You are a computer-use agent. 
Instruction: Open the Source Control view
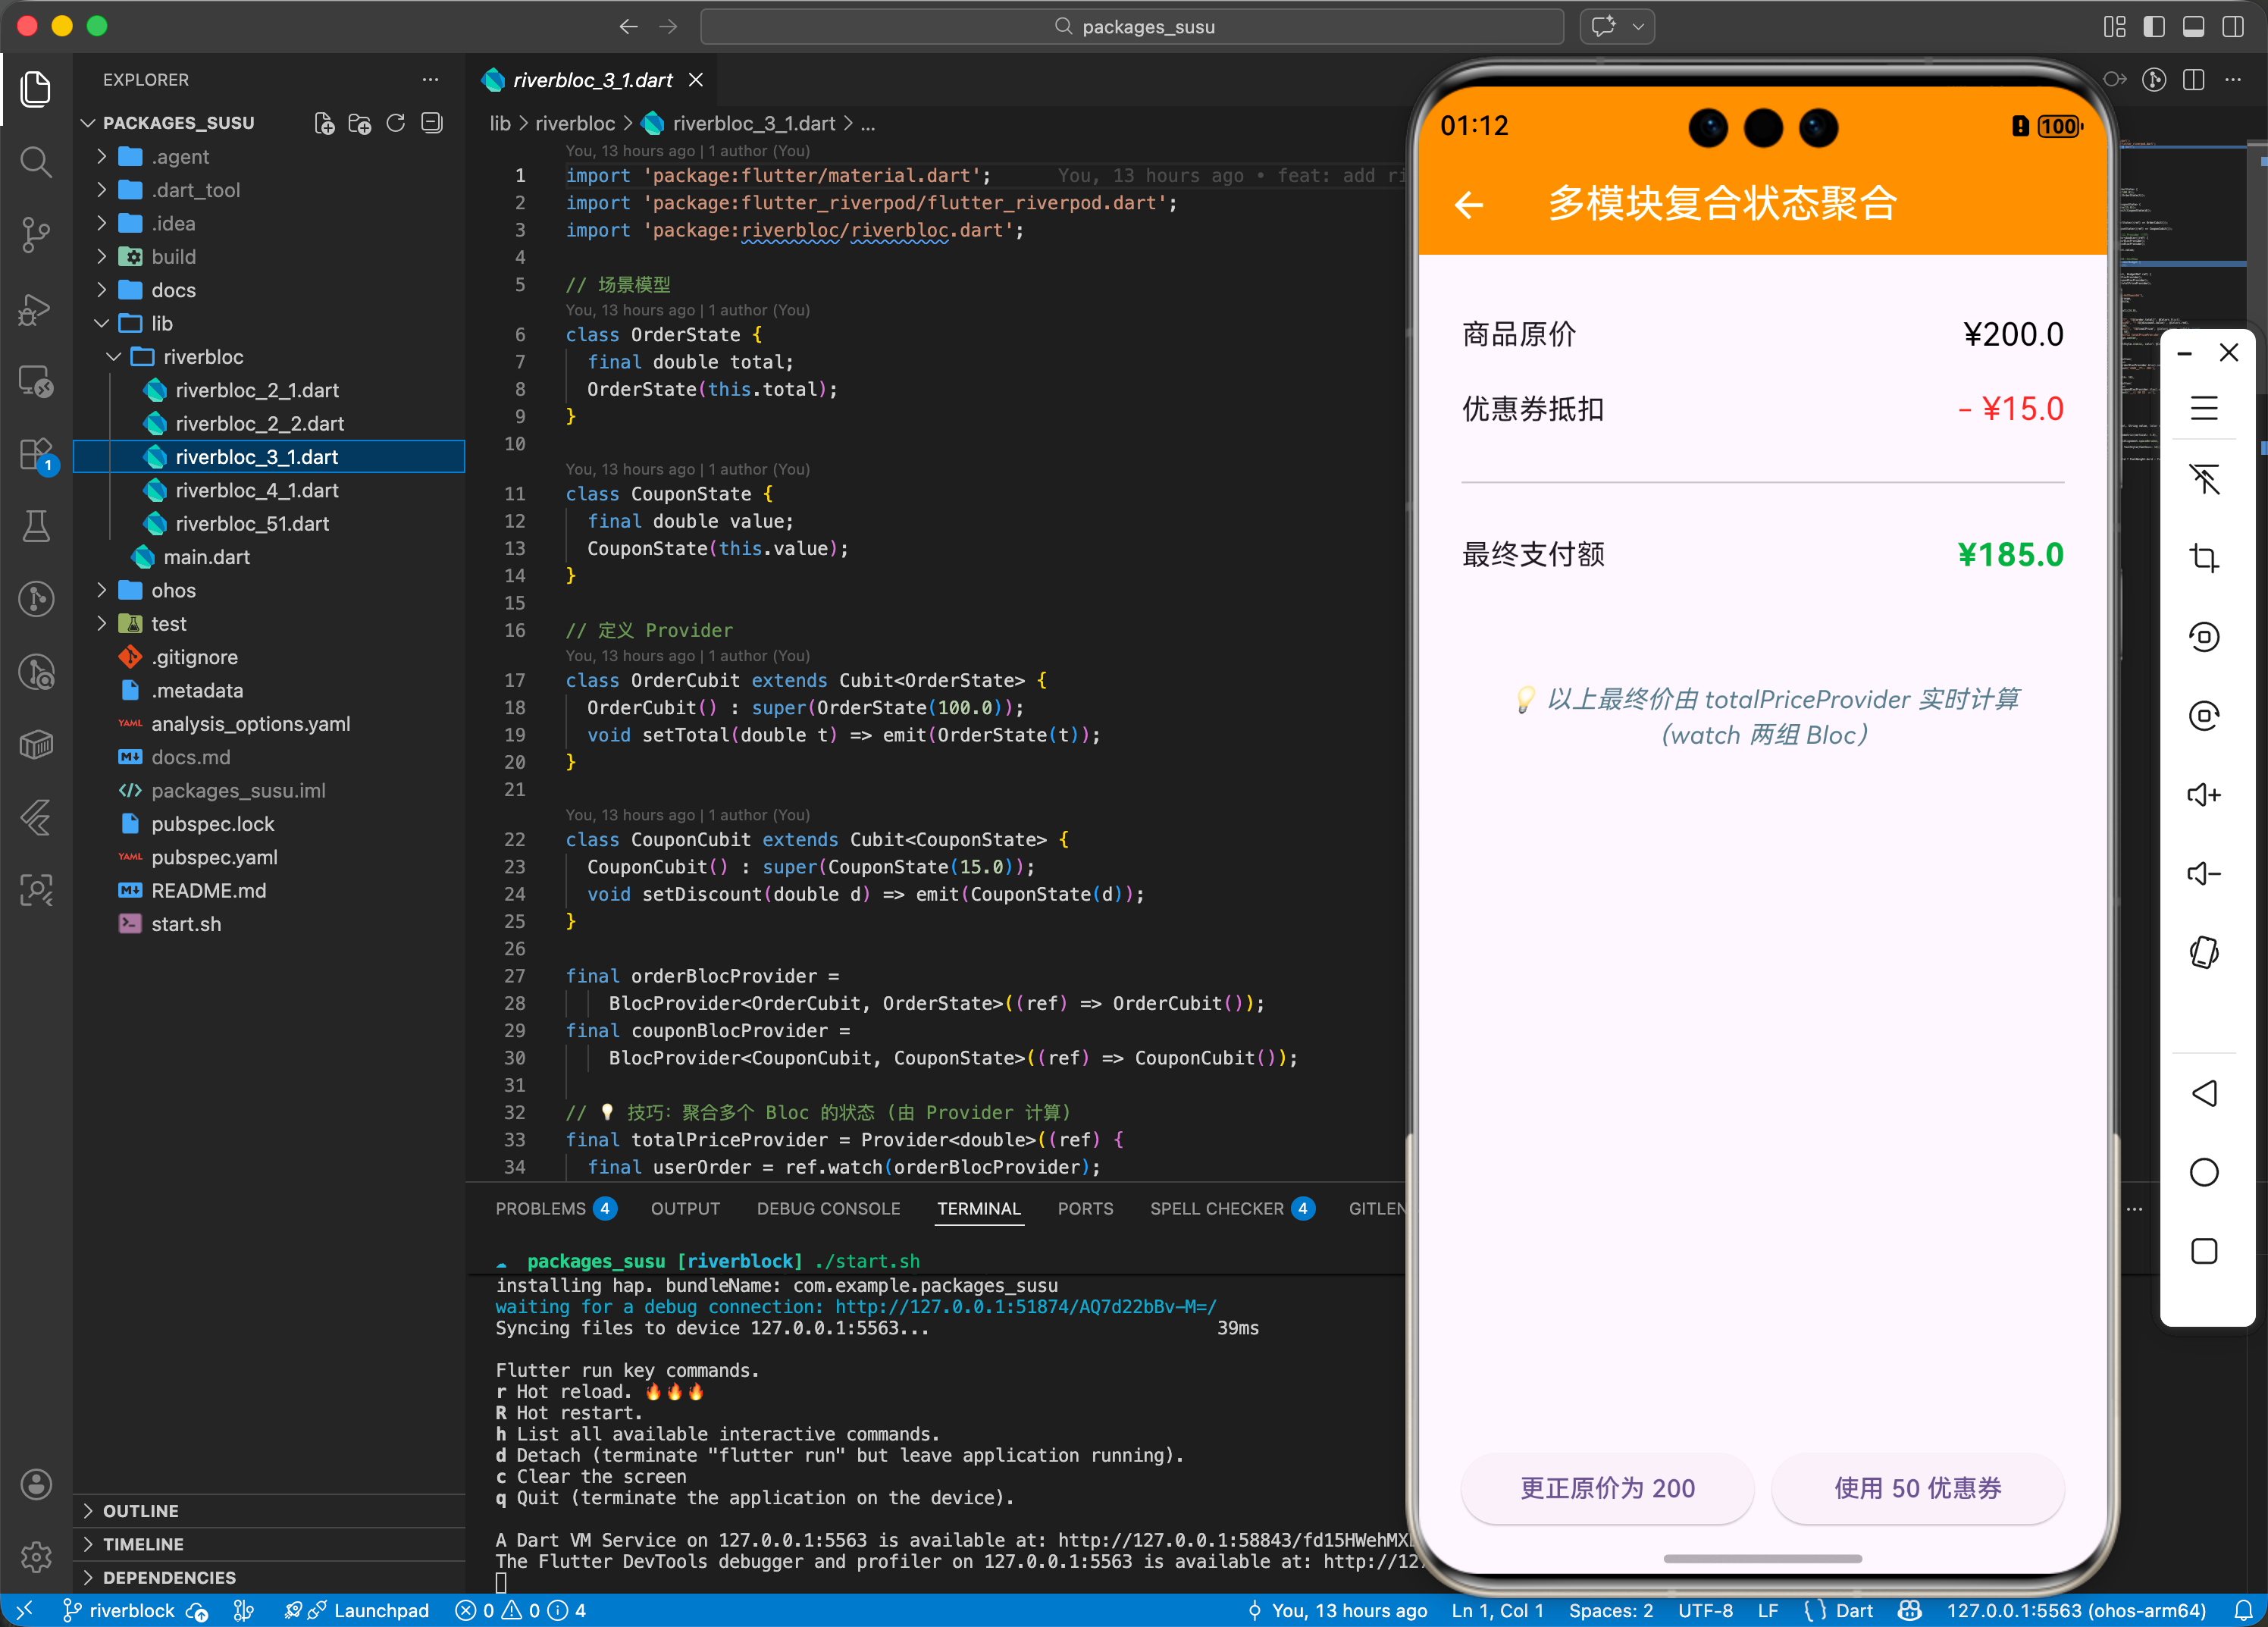[x=36, y=234]
